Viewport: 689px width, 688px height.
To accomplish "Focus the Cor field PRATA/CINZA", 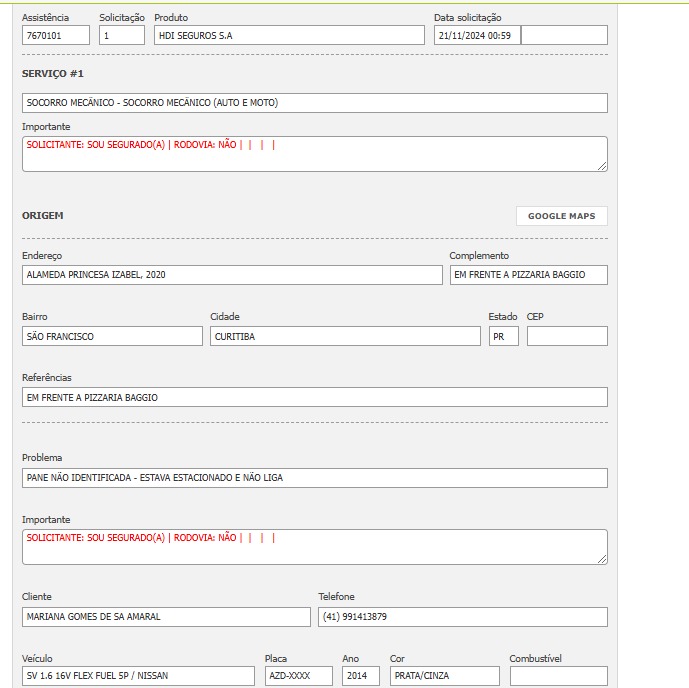I will pyautogui.click(x=445, y=676).
